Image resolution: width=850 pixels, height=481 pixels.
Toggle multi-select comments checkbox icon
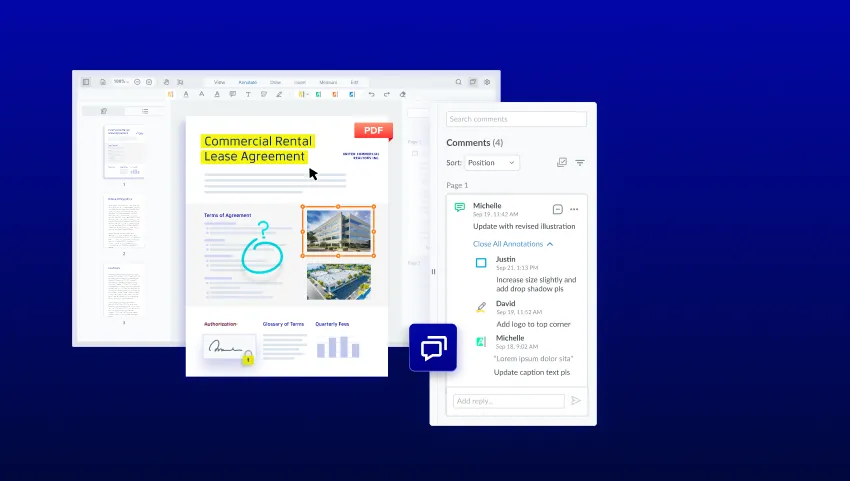pos(562,162)
